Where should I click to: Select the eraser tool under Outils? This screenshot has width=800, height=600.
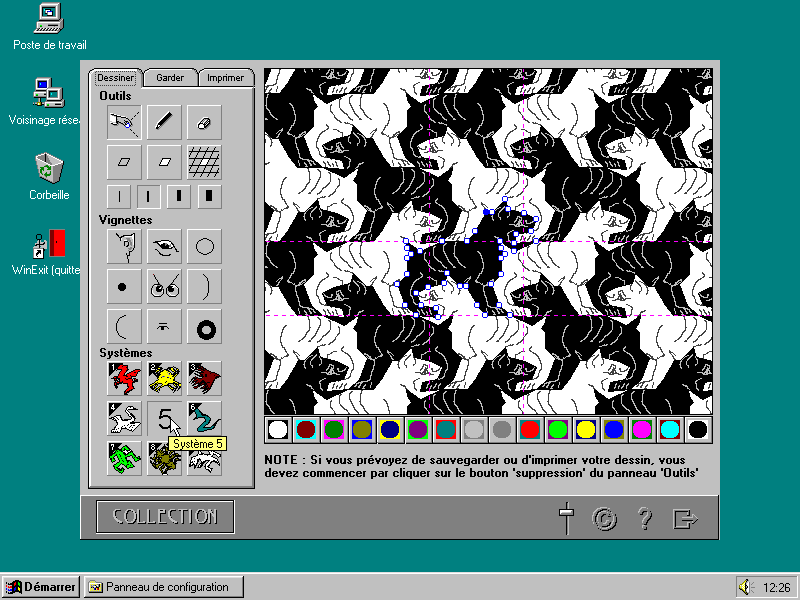click(x=204, y=122)
